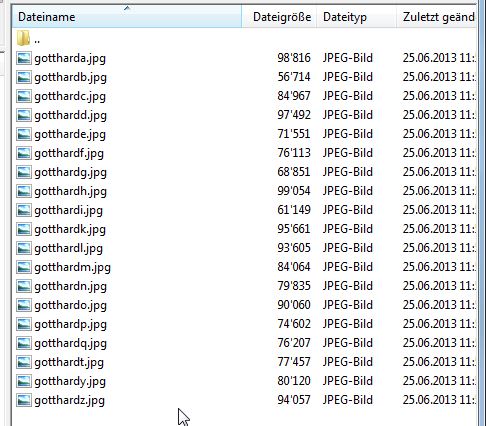Click the gotthardi.jpg file icon
This screenshot has width=486, height=426.
24,210
